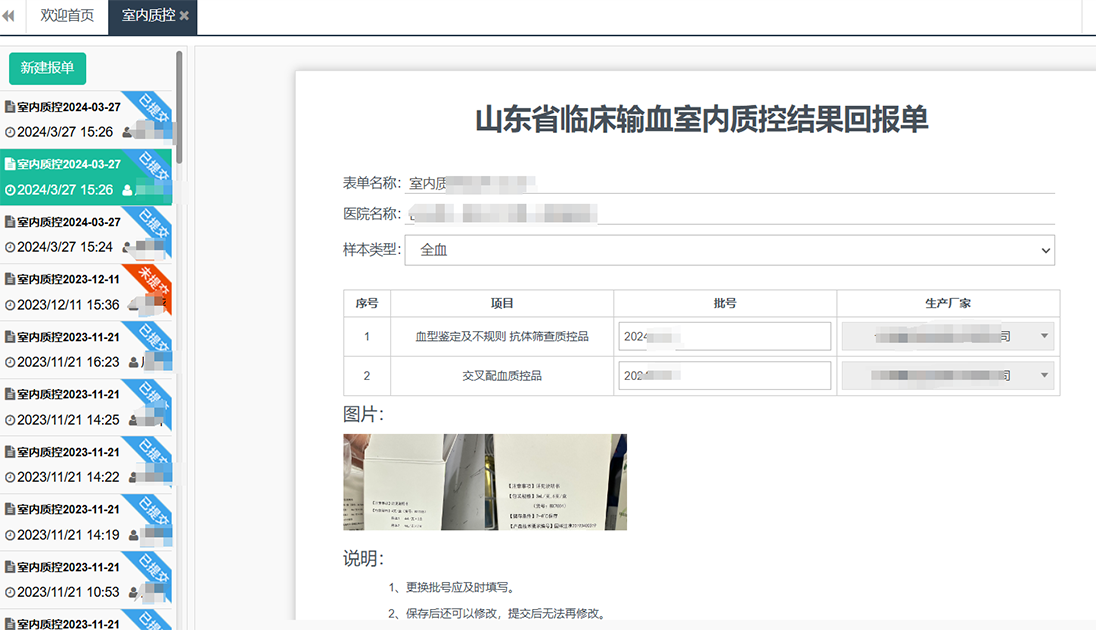Click batch number field for row 1
Screen dimensions: 1096x630
[725, 336]
